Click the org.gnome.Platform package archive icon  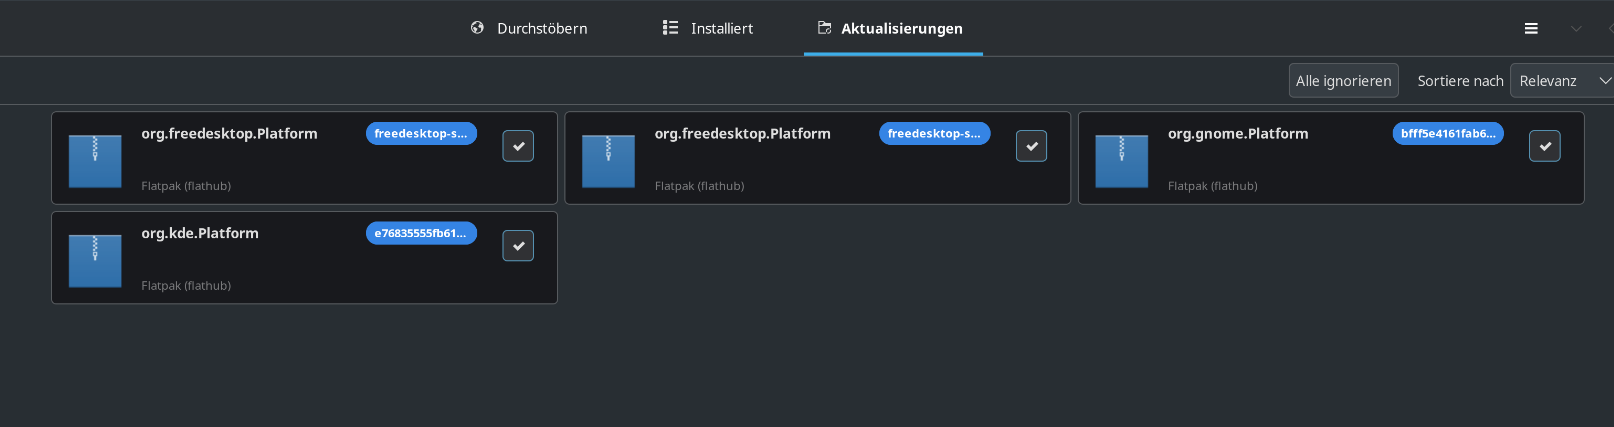coord(1122,161)
